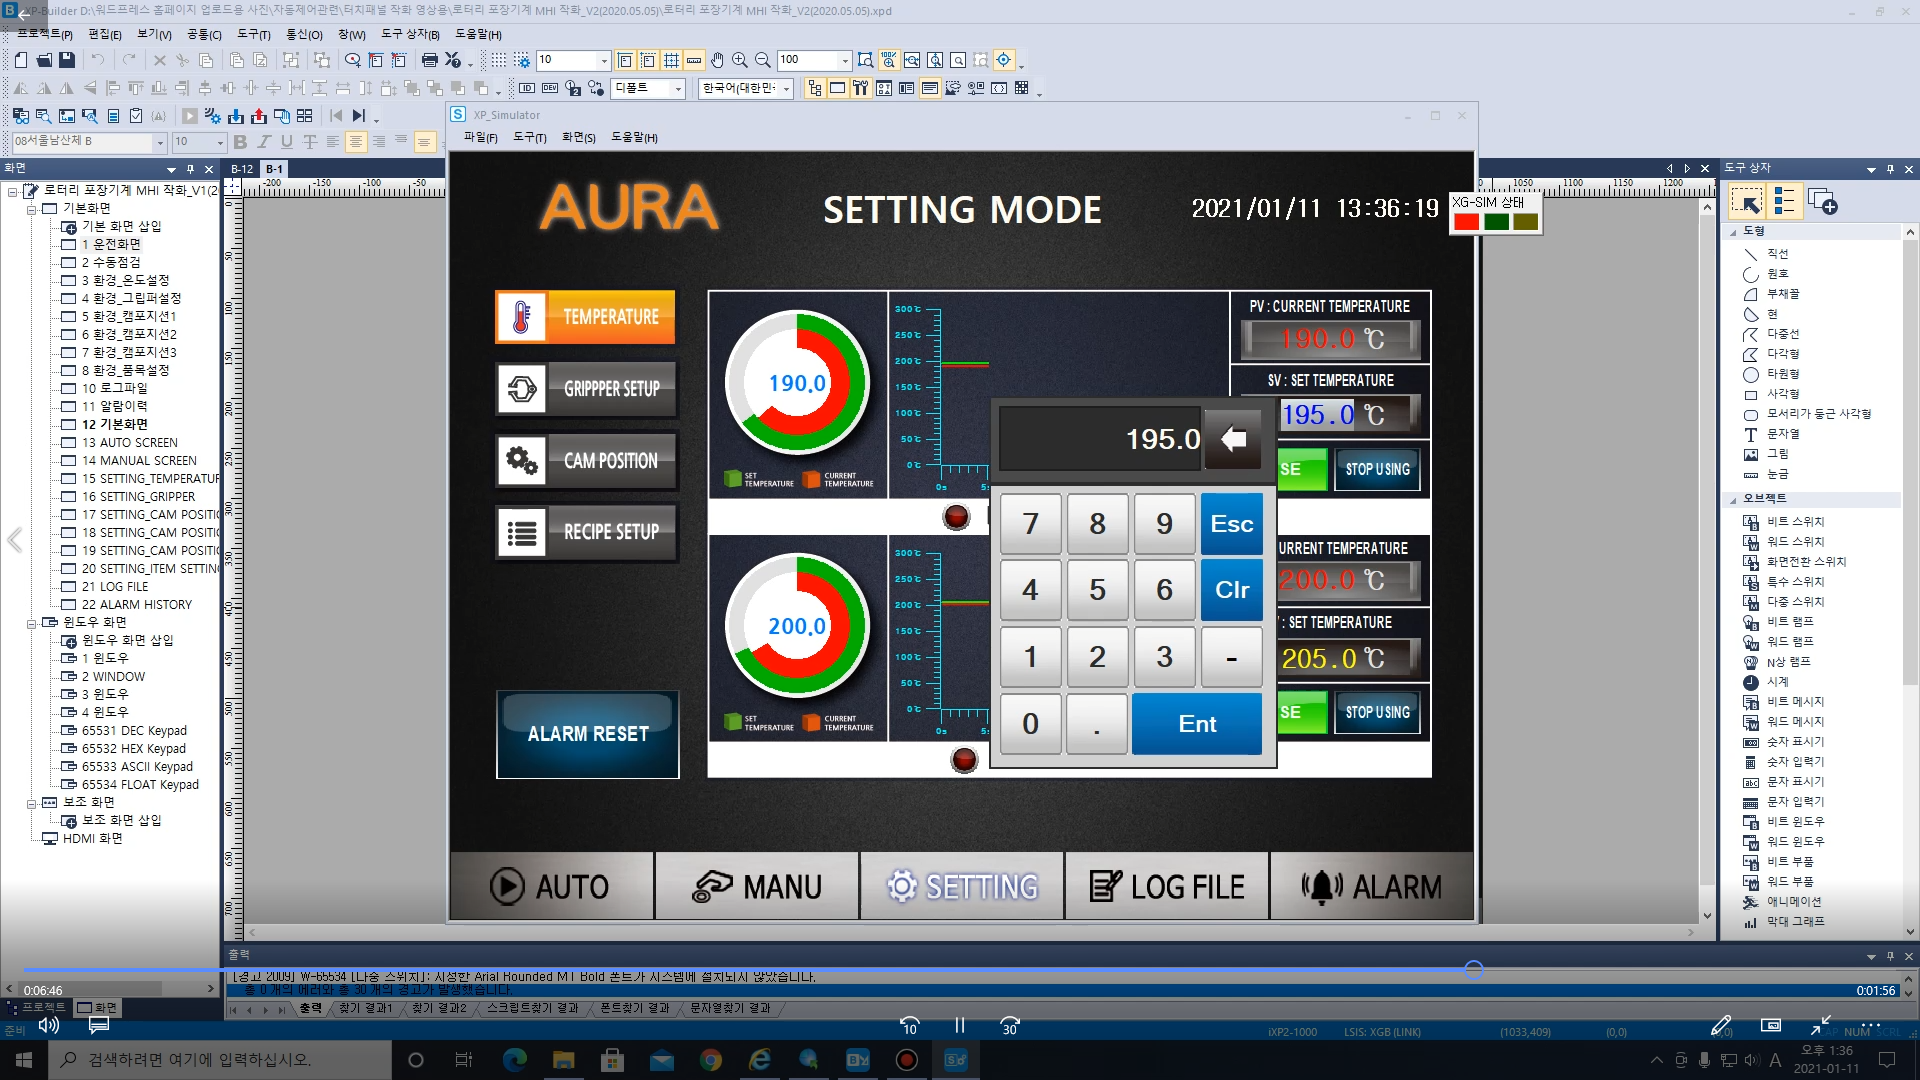Open the 한국어 language dropdown
This screenshot has height=1080, width=1920.
pyautogui.click(x=787, y=89)
